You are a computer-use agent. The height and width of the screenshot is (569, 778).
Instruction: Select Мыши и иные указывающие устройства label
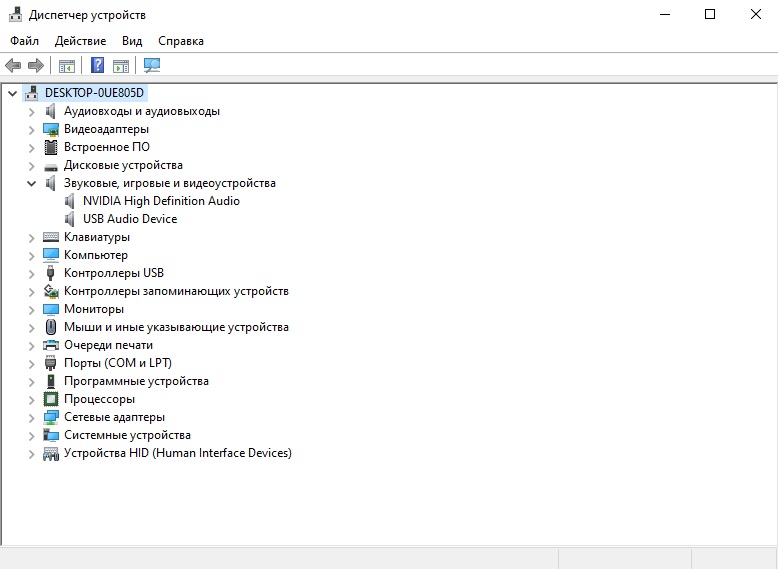[176, 327]
